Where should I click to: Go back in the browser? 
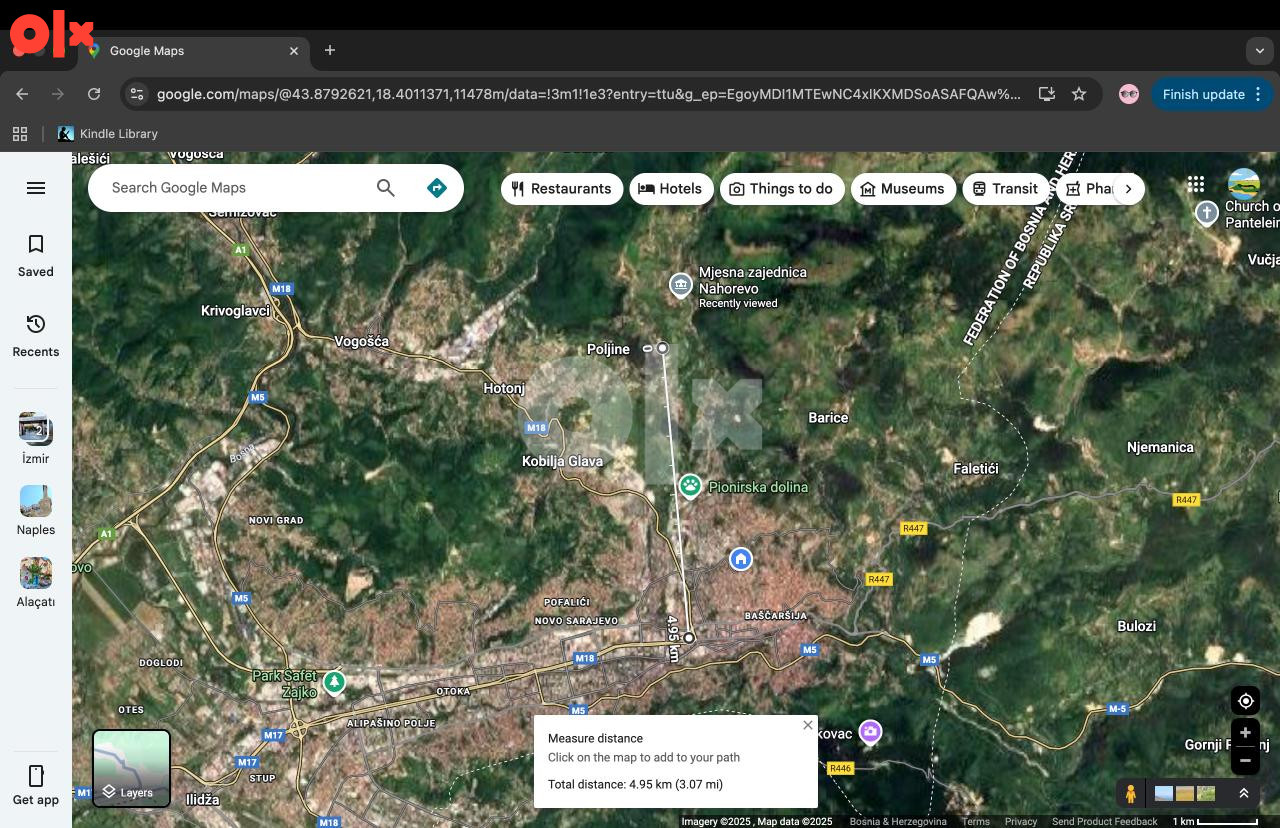click(22, 94)
